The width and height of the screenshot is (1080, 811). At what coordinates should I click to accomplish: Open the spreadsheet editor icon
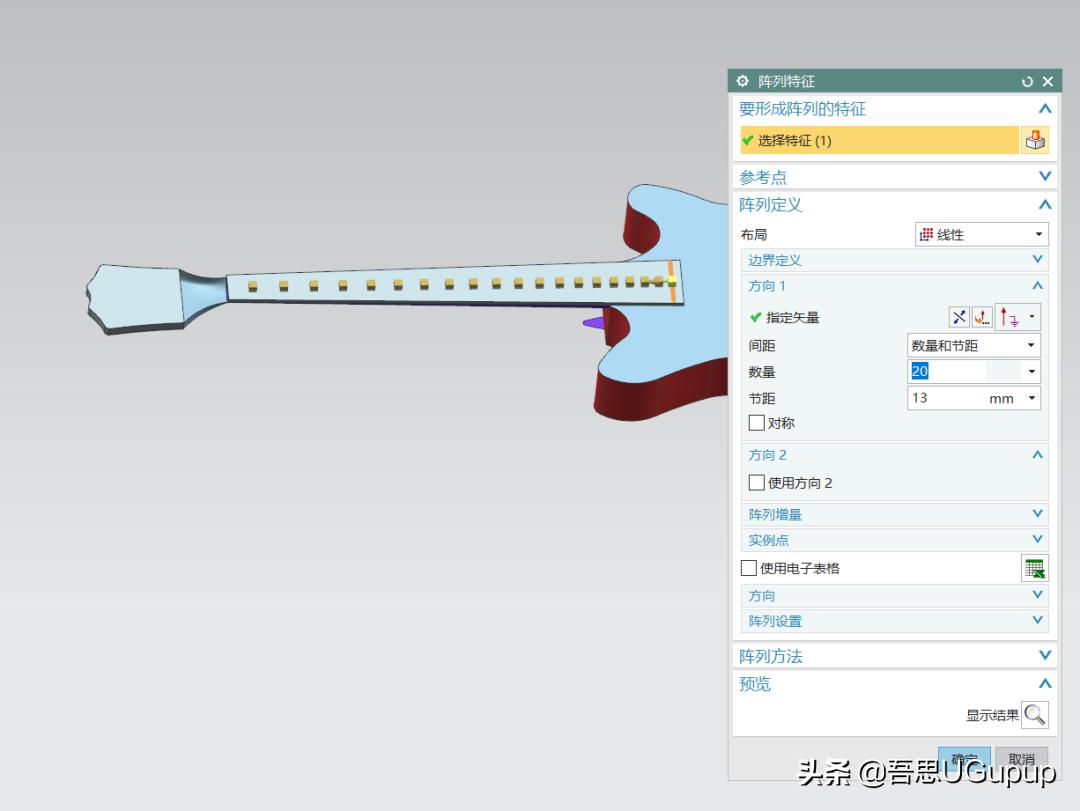pyautogui.click(x=1035, y=567)
